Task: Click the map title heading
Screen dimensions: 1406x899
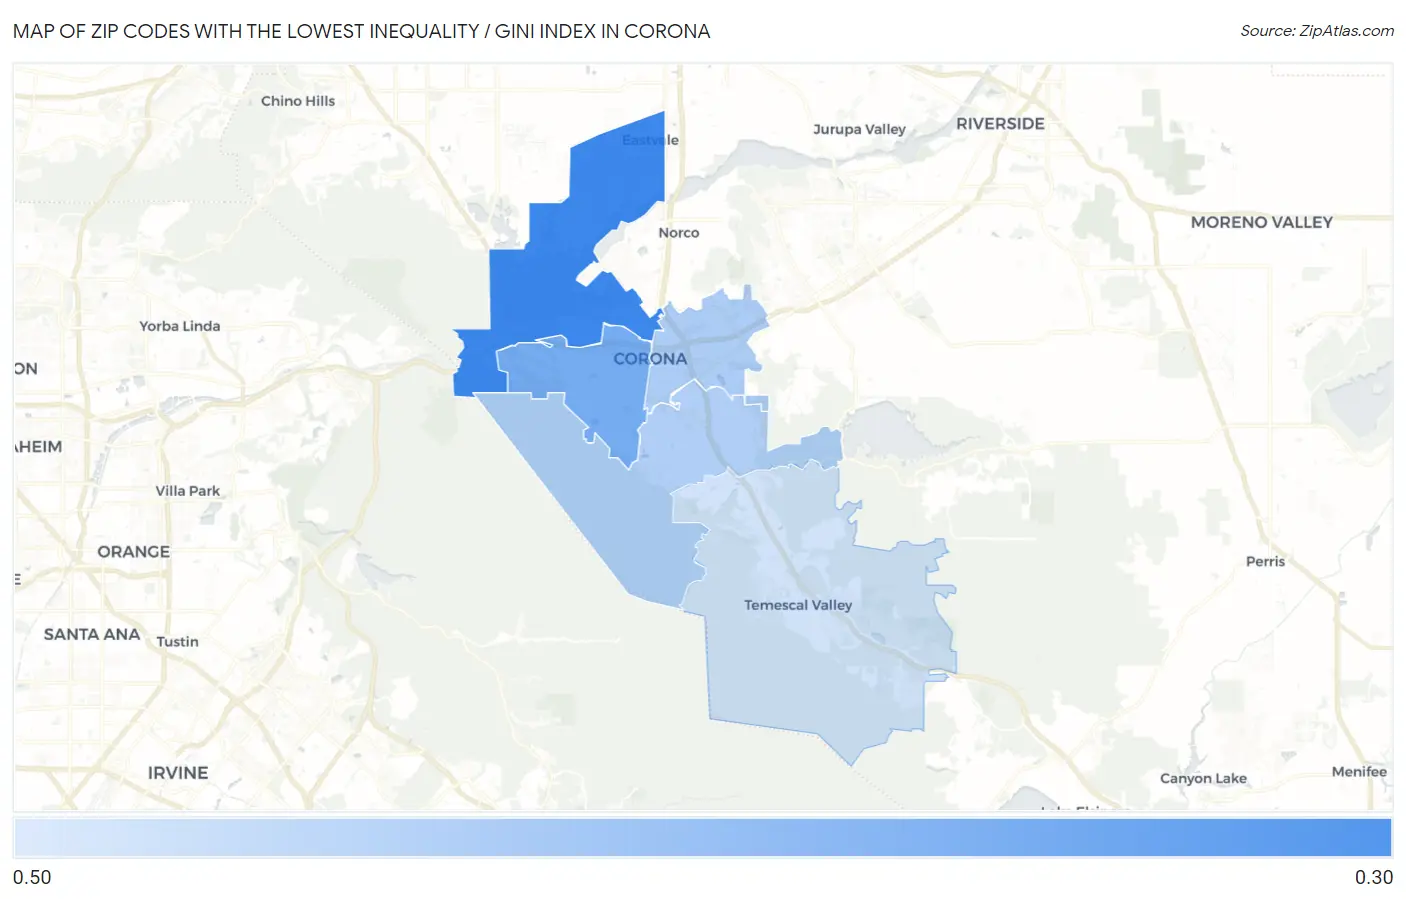Action: pyautogui.click(x=361, y=31)
